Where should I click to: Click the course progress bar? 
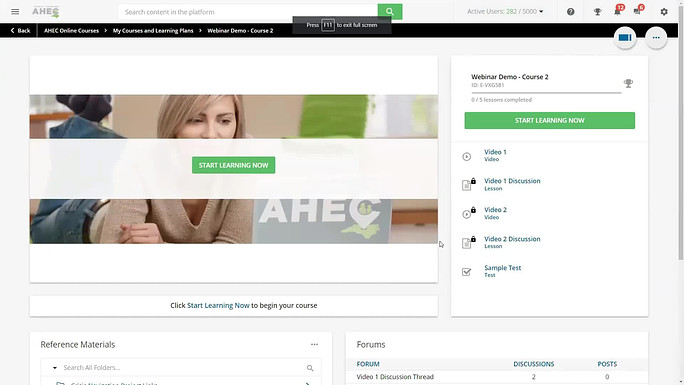click(x=546, y=93)
